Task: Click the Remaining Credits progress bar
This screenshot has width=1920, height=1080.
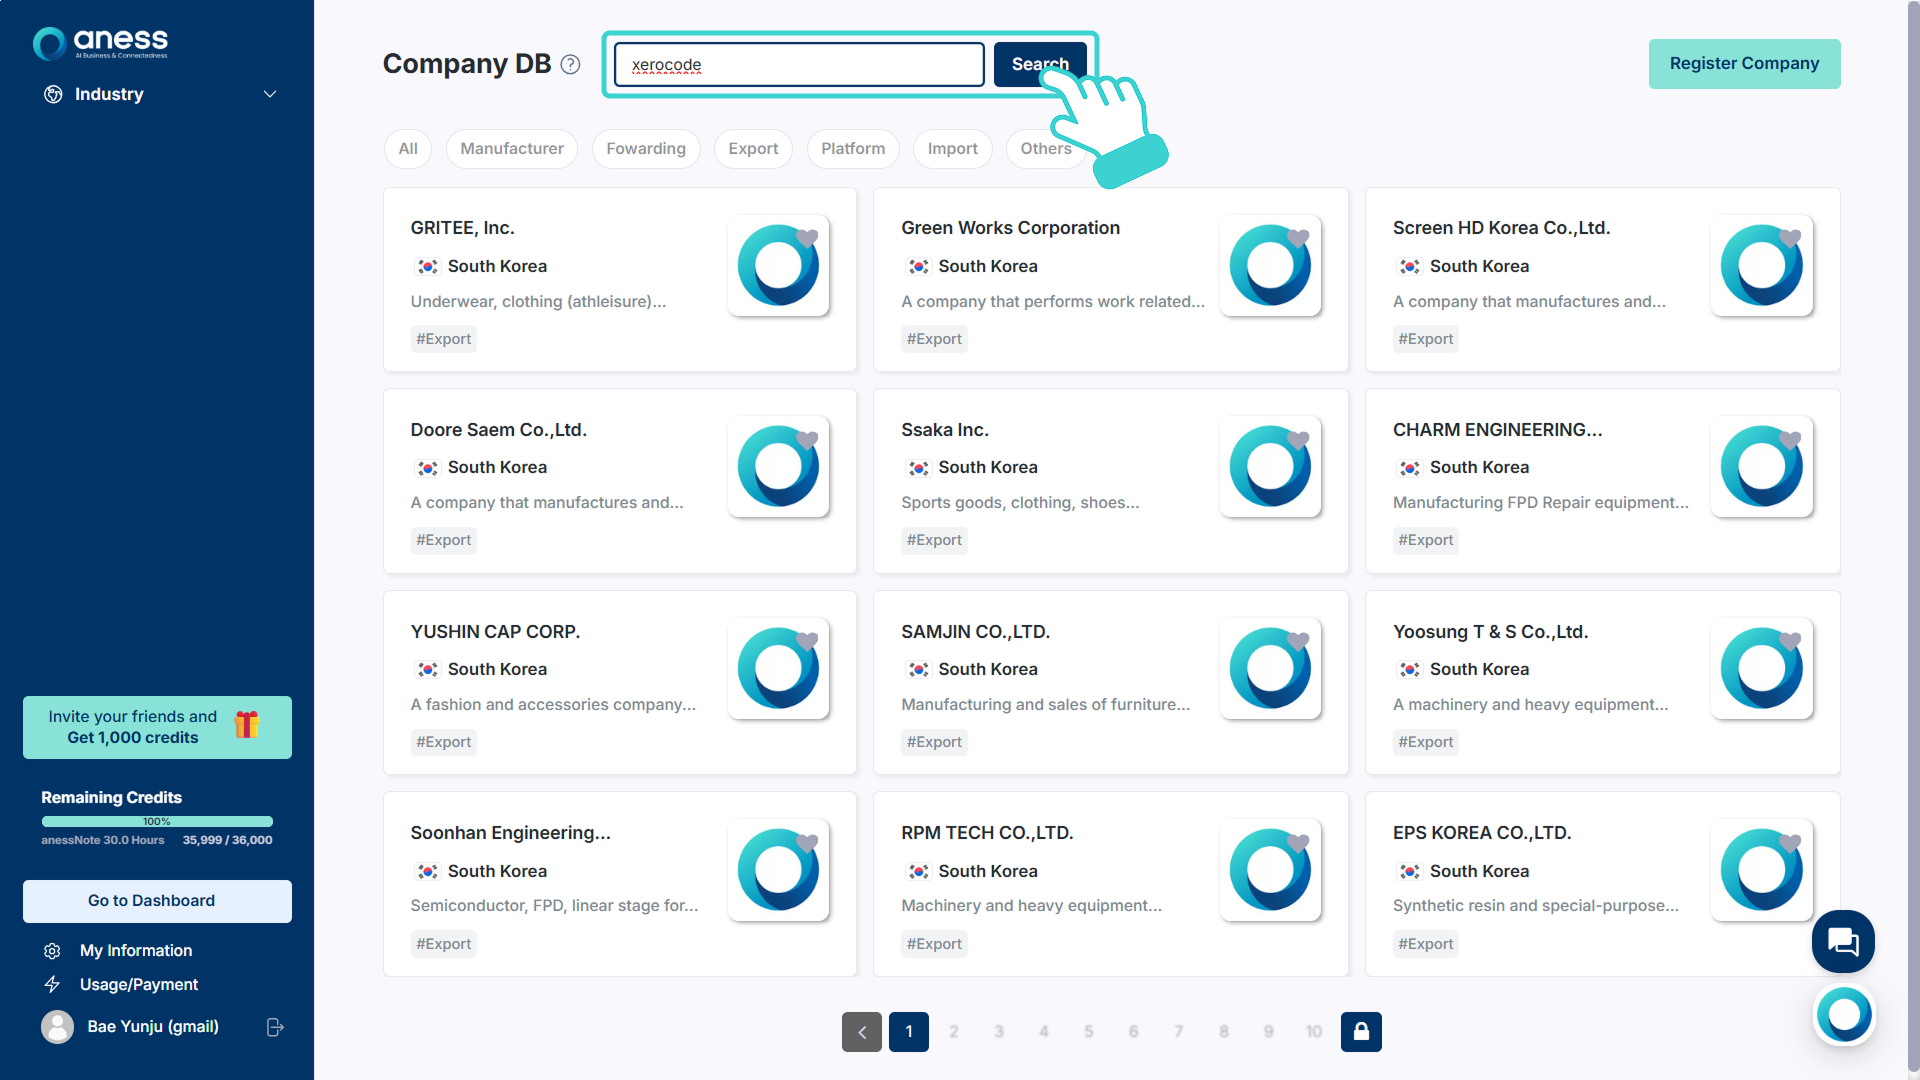Action: [157, 821]
